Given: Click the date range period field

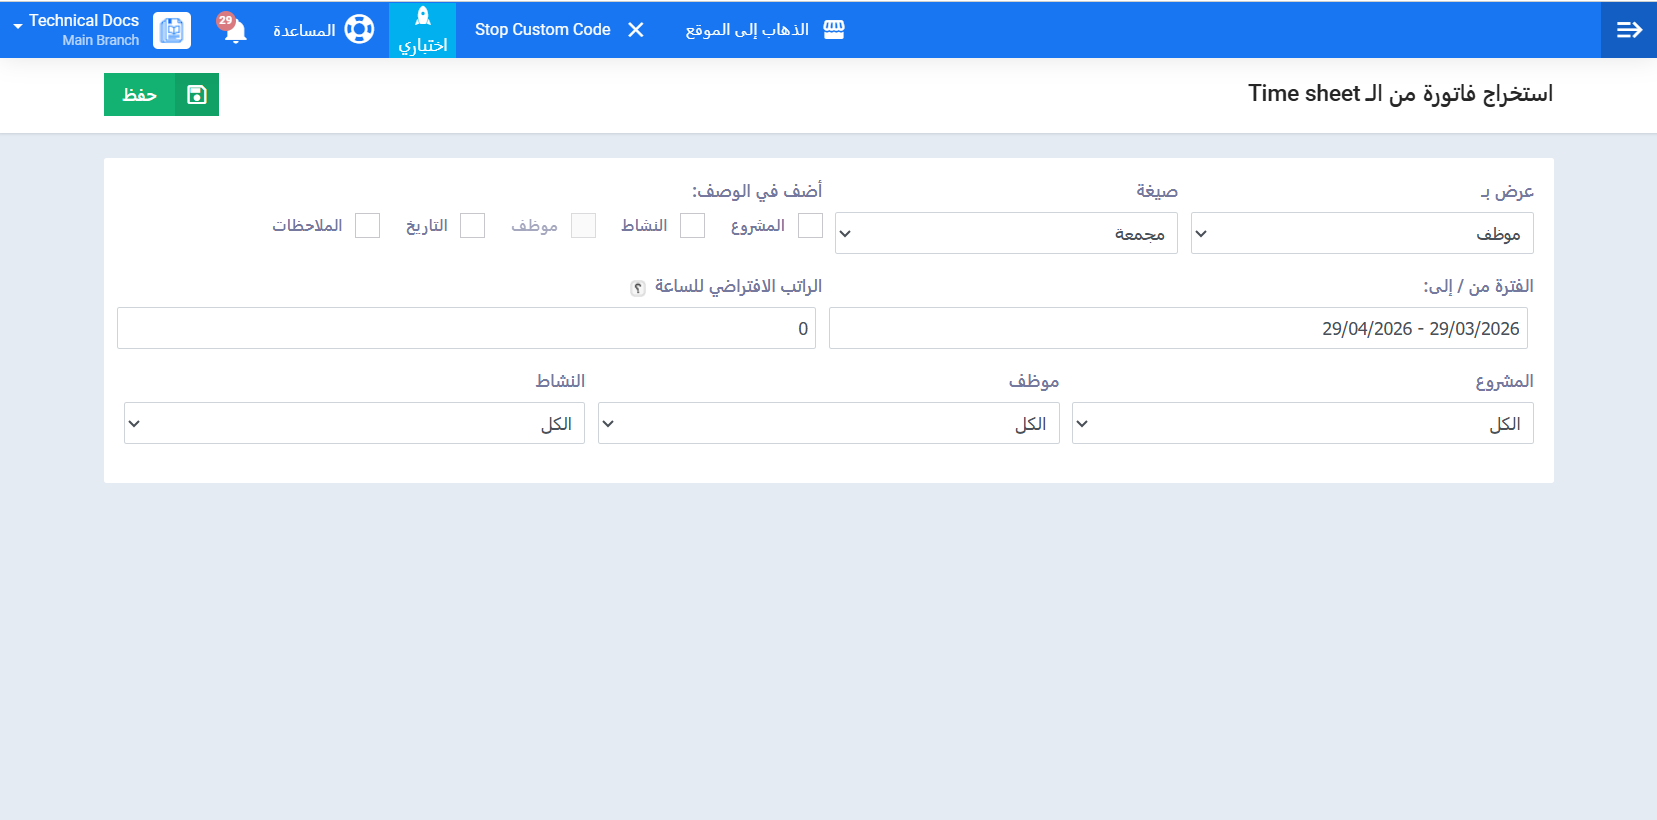Looking at the screenshot, I should (1177, 329).
